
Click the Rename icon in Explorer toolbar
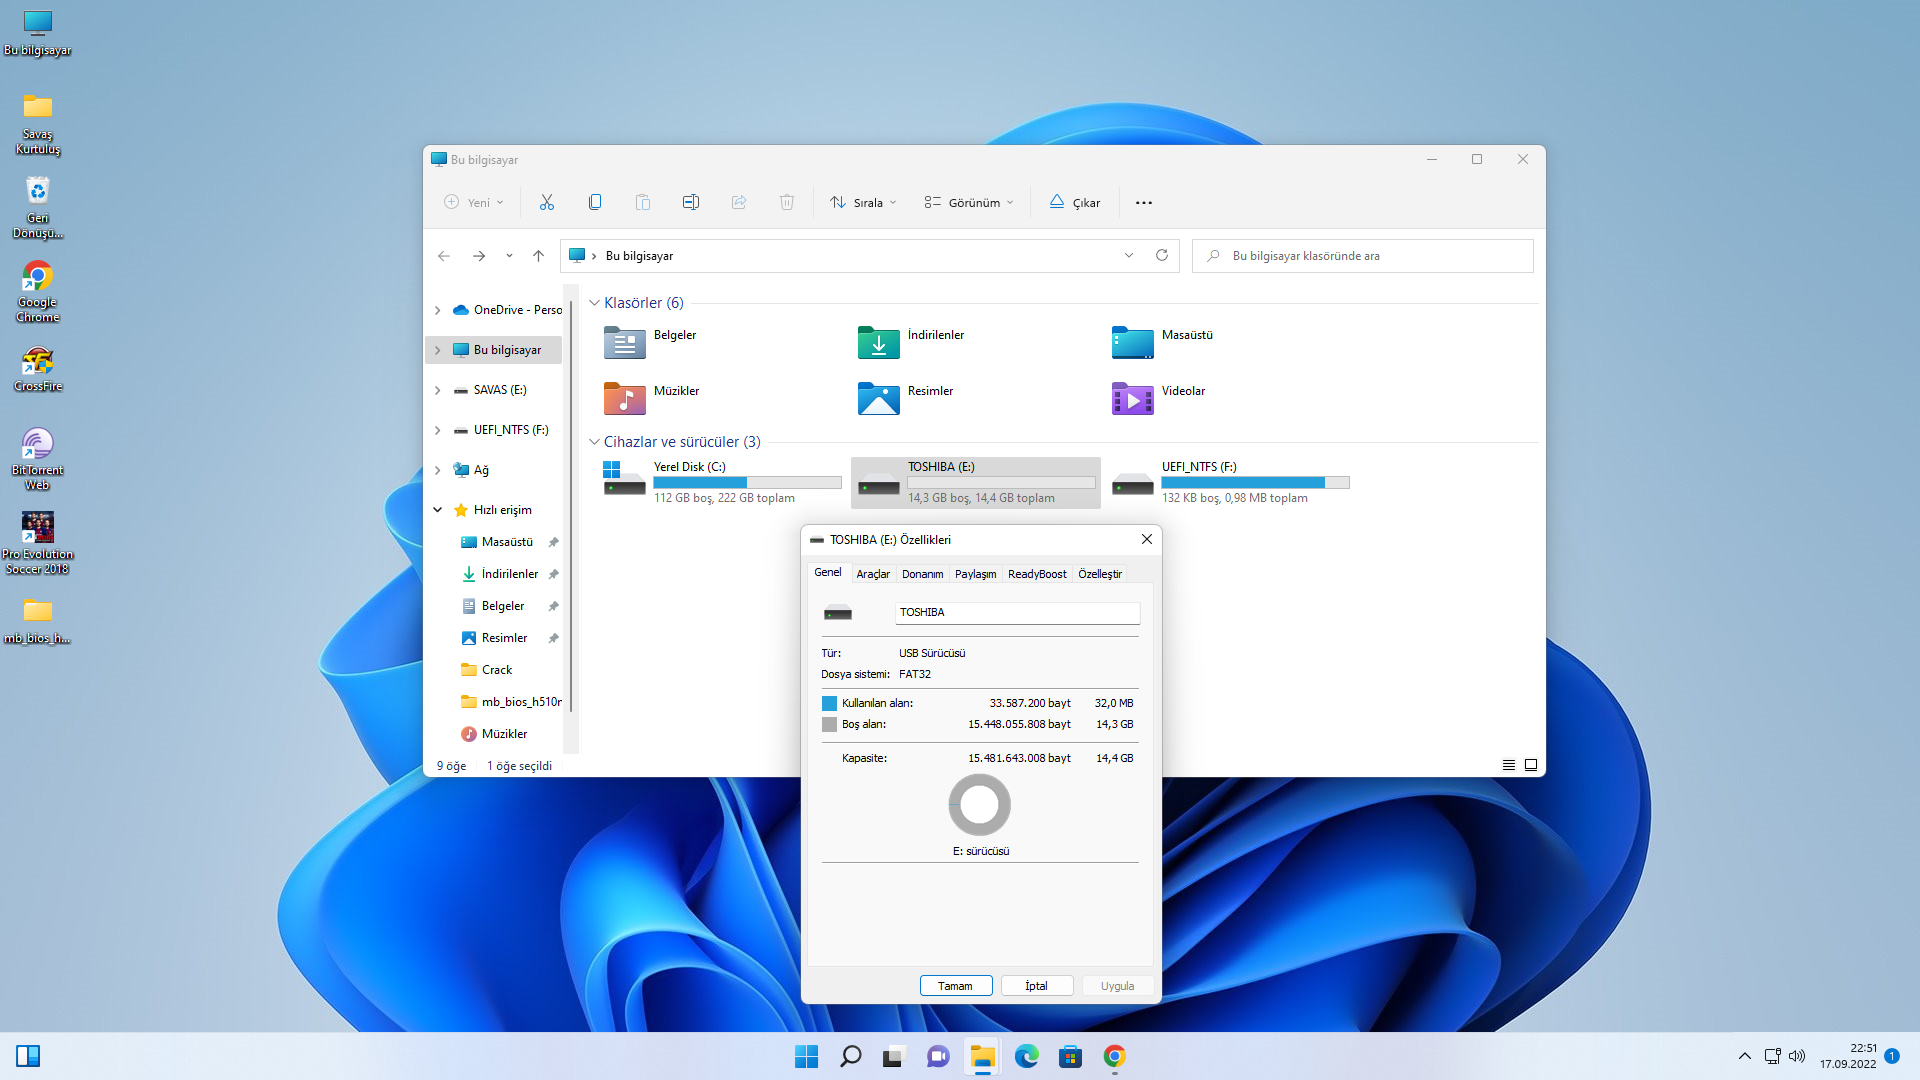(x=691, y=202)
